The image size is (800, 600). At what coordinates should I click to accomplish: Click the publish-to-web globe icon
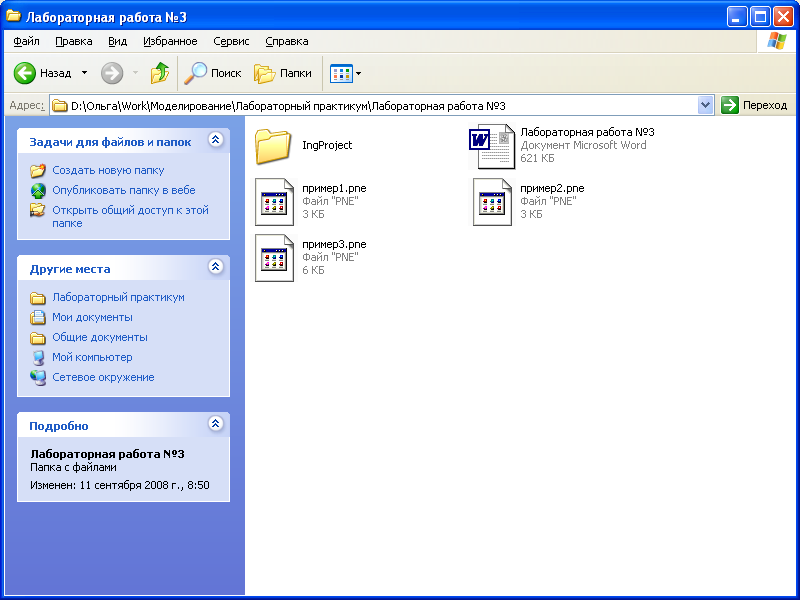[38, 190]
